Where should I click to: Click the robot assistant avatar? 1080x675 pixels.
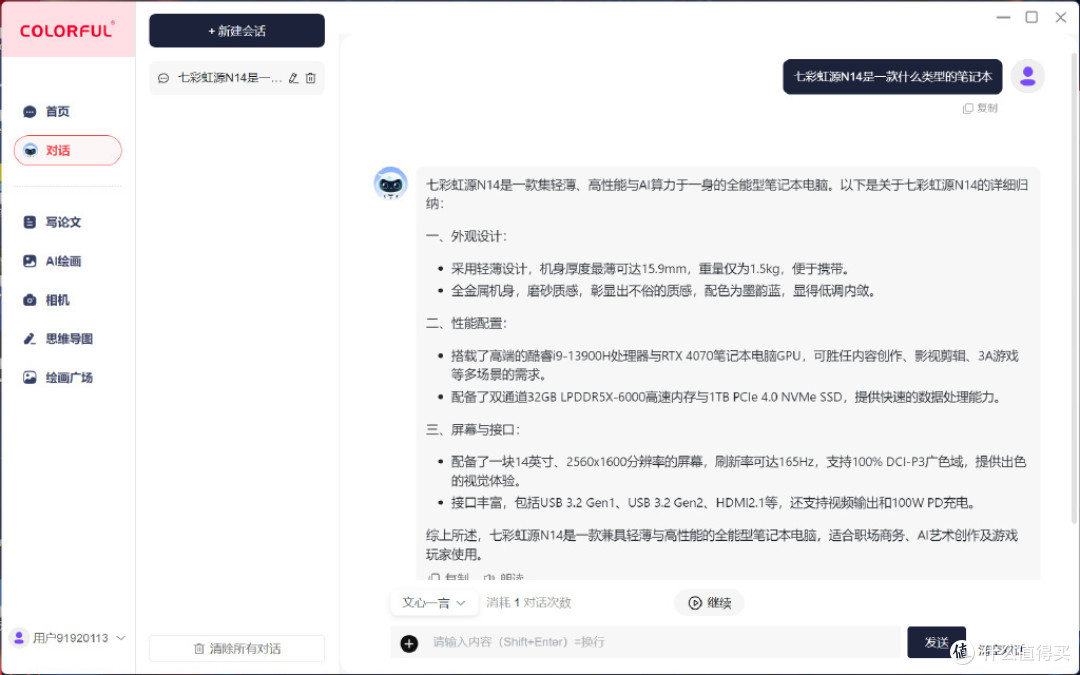pos(391,184)
